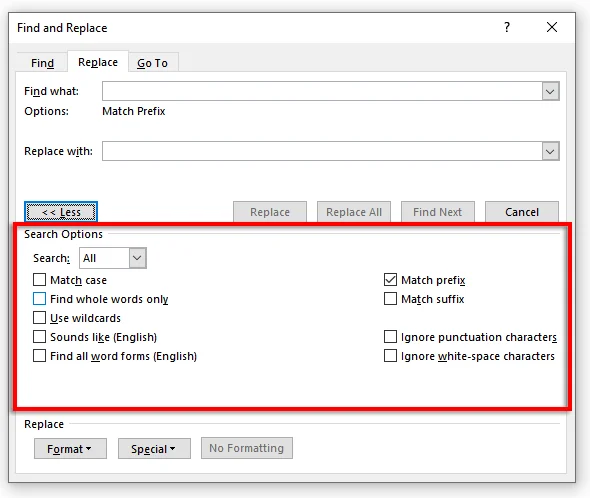
Task: Open the Search direction dropdown set to All
Action: point(113,258)
